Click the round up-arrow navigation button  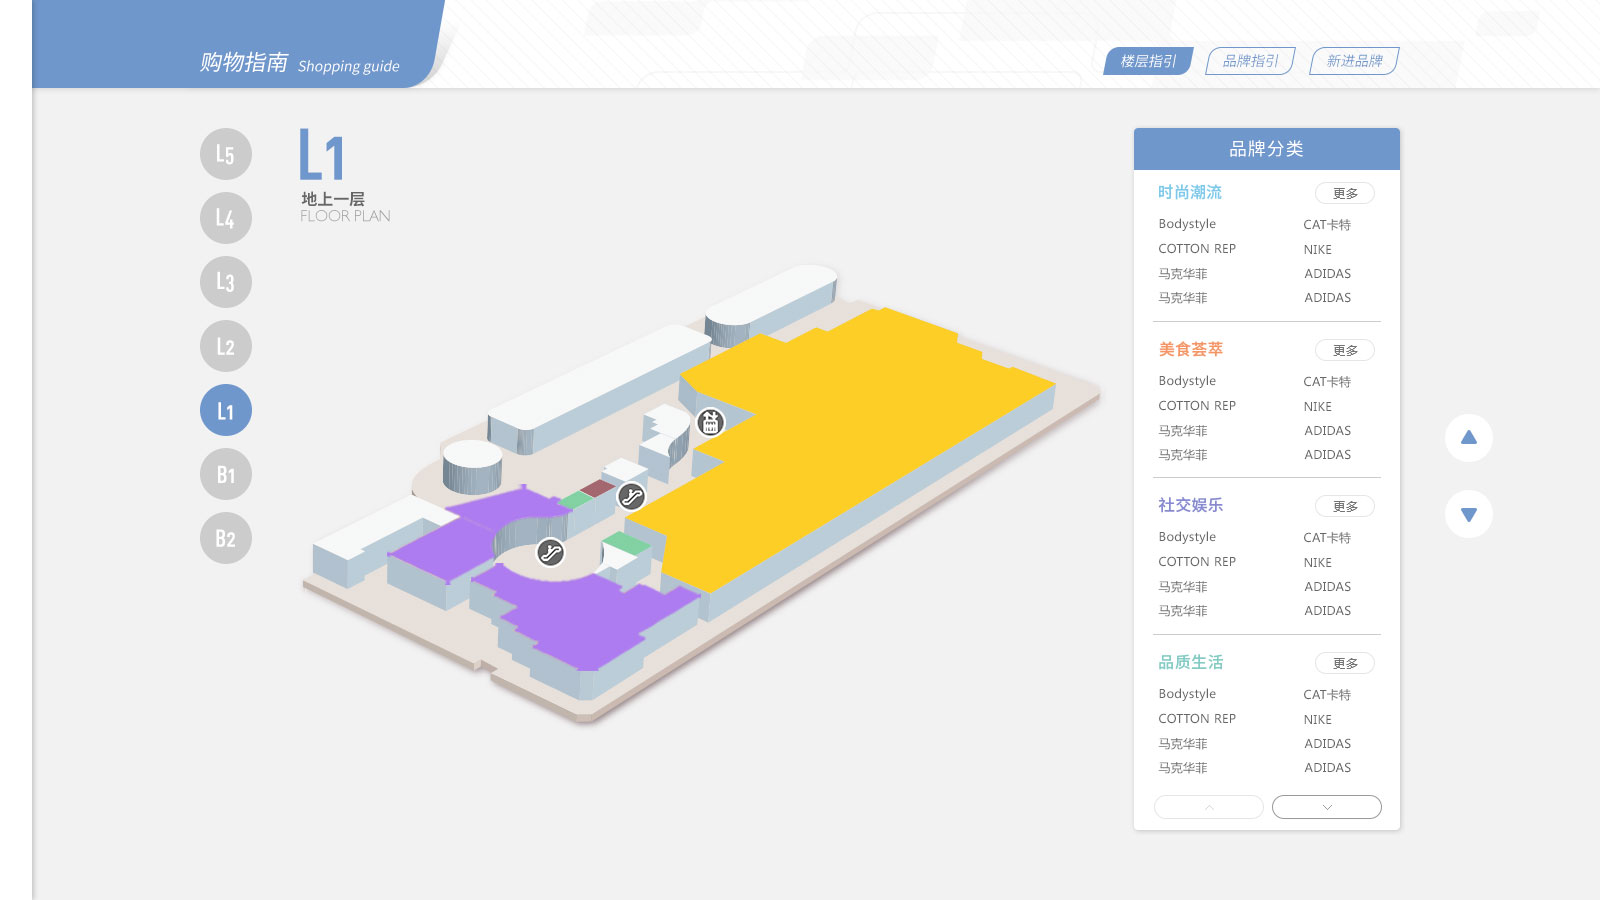tap(1469, 438)
